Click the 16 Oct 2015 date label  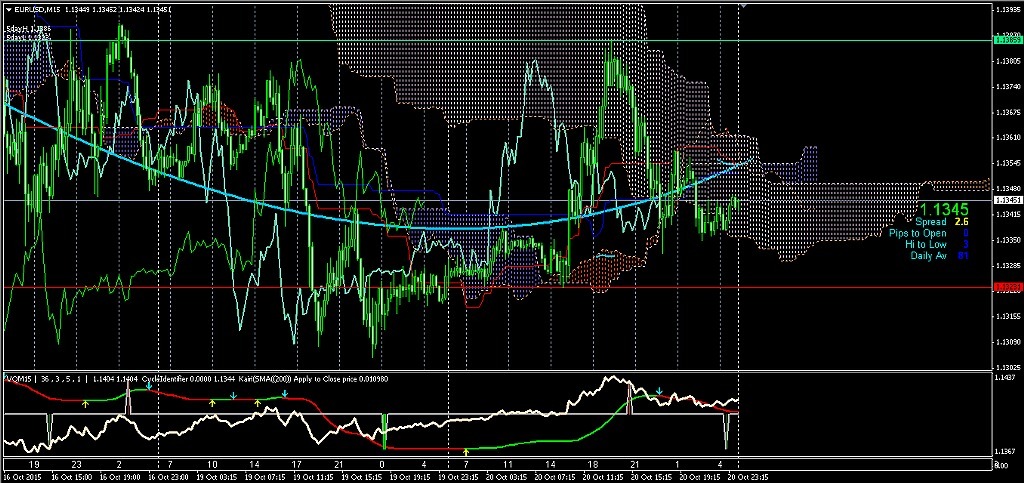tap(22, 476)
